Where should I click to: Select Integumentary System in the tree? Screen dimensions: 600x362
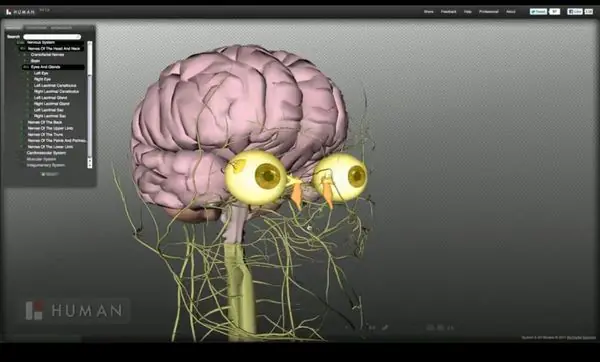click(46, 165)
